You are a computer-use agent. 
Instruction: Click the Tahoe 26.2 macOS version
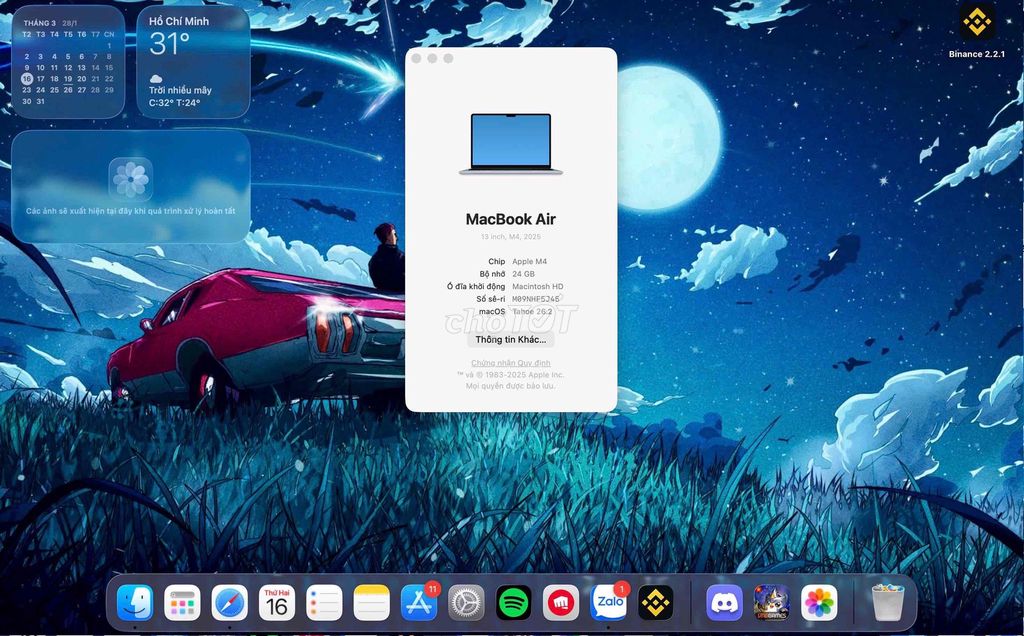pyautogui.click(x=532, y=311)
